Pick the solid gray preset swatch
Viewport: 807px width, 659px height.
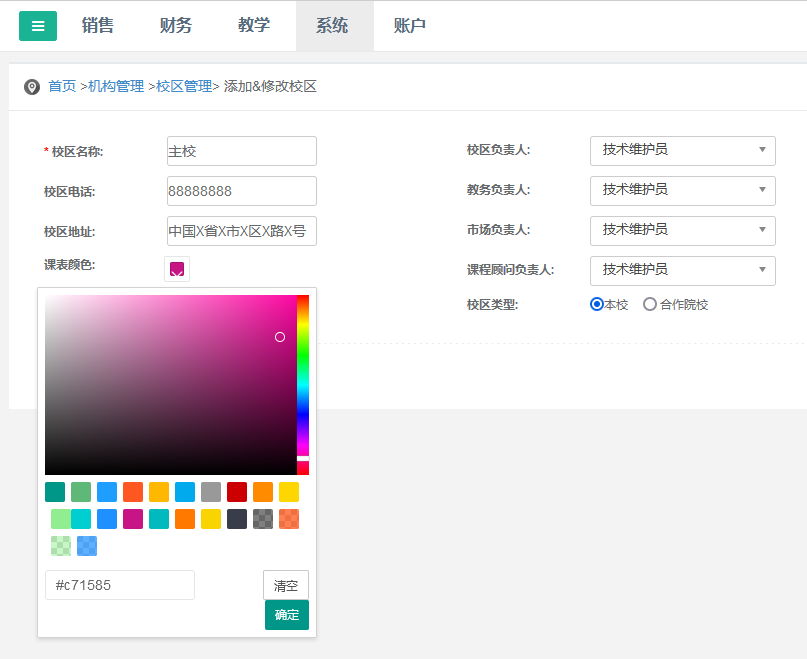(211, 492)
